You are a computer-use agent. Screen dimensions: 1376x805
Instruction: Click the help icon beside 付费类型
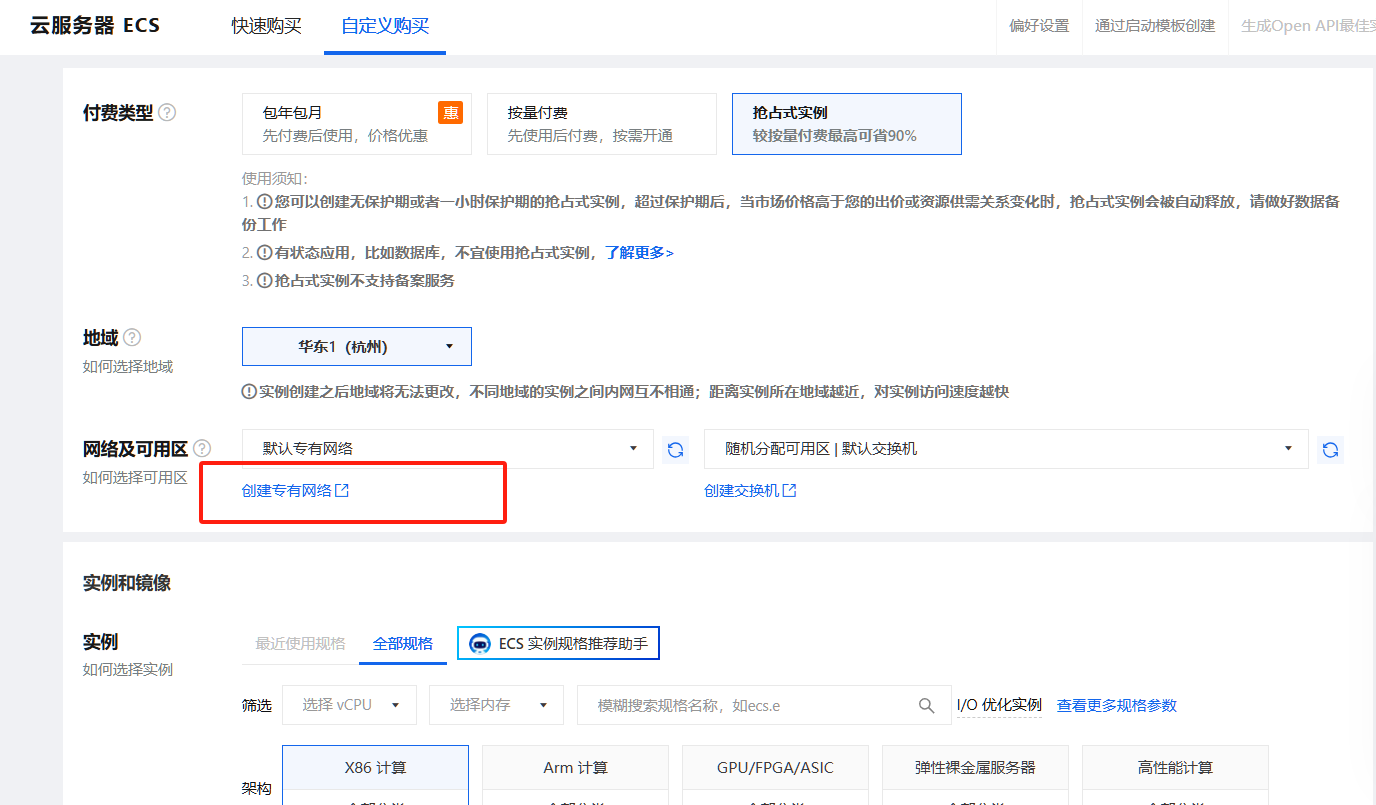click(x=168, y=113)
